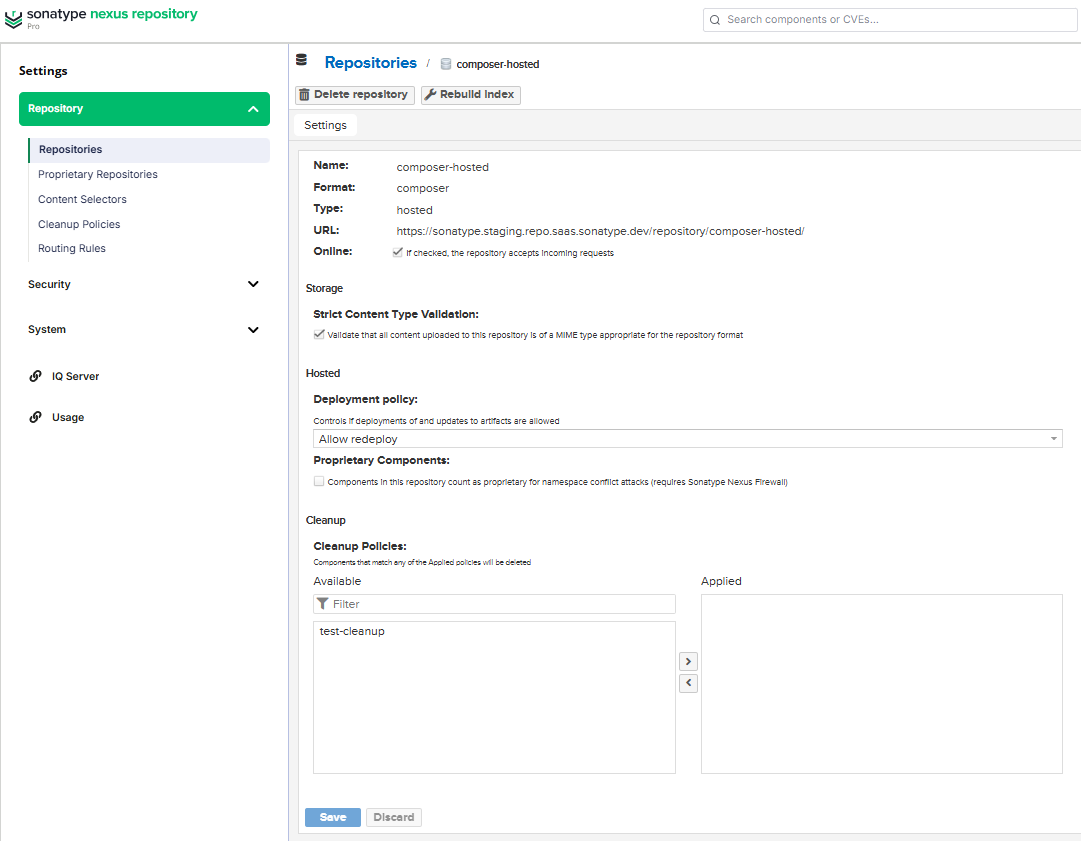
Task: Click the composer-hosted breadcrumb repository icon
Action: click(x=446, y=64)
